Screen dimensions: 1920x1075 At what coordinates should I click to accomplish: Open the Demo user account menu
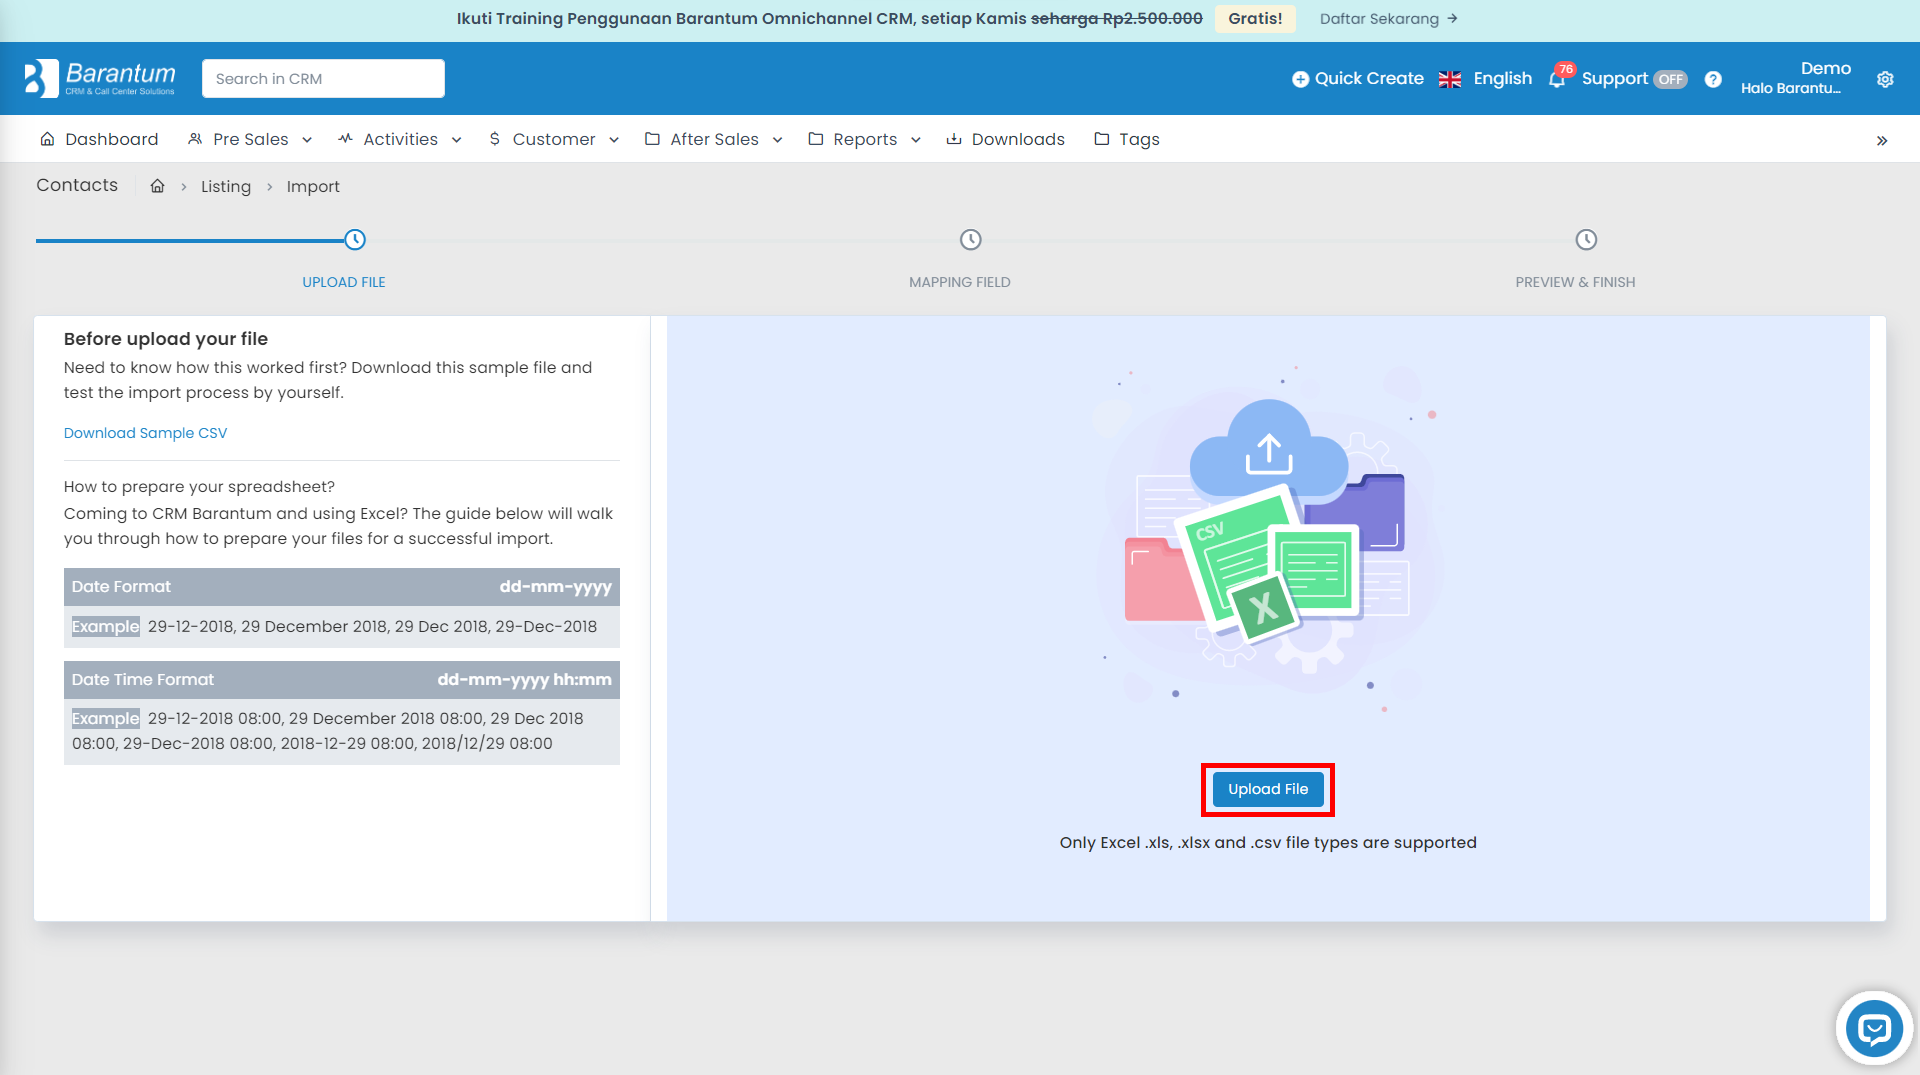point(1795,78)
